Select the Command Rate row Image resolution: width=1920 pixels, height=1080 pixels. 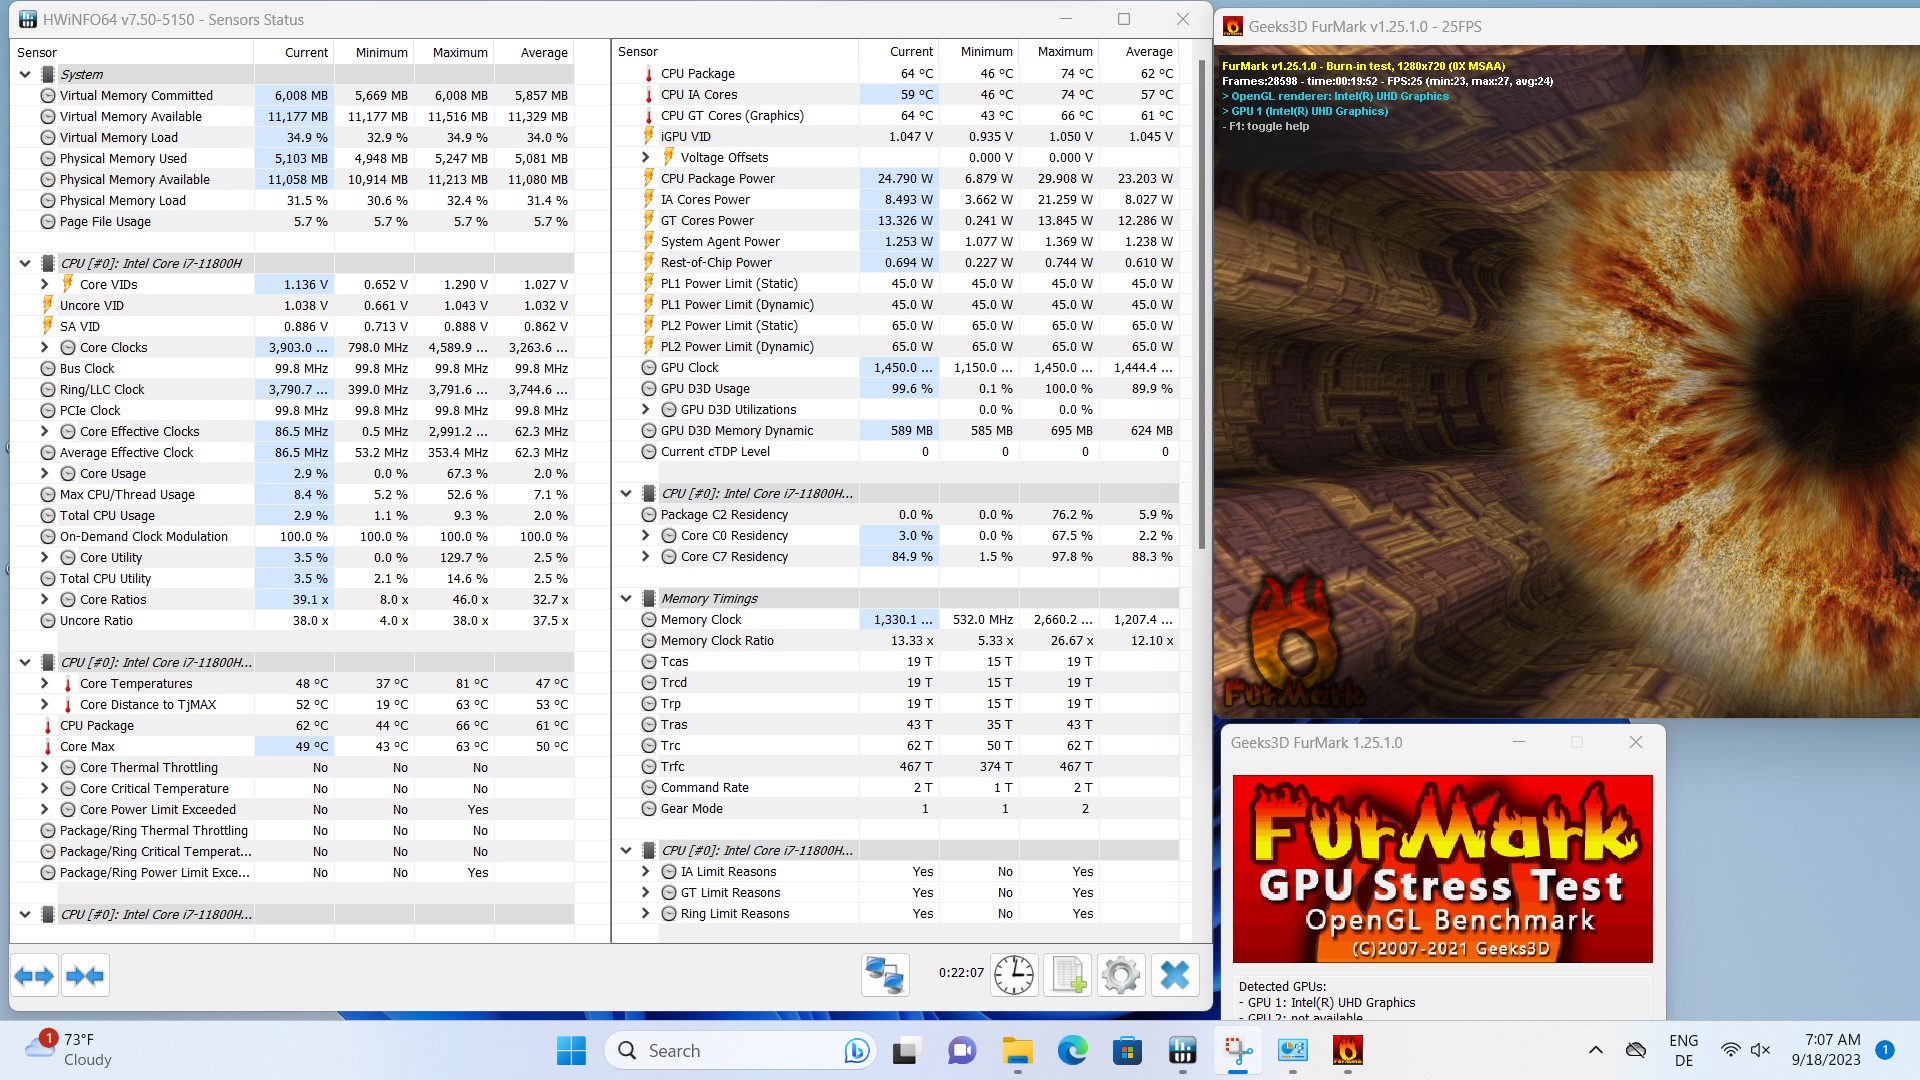(896, 787)
